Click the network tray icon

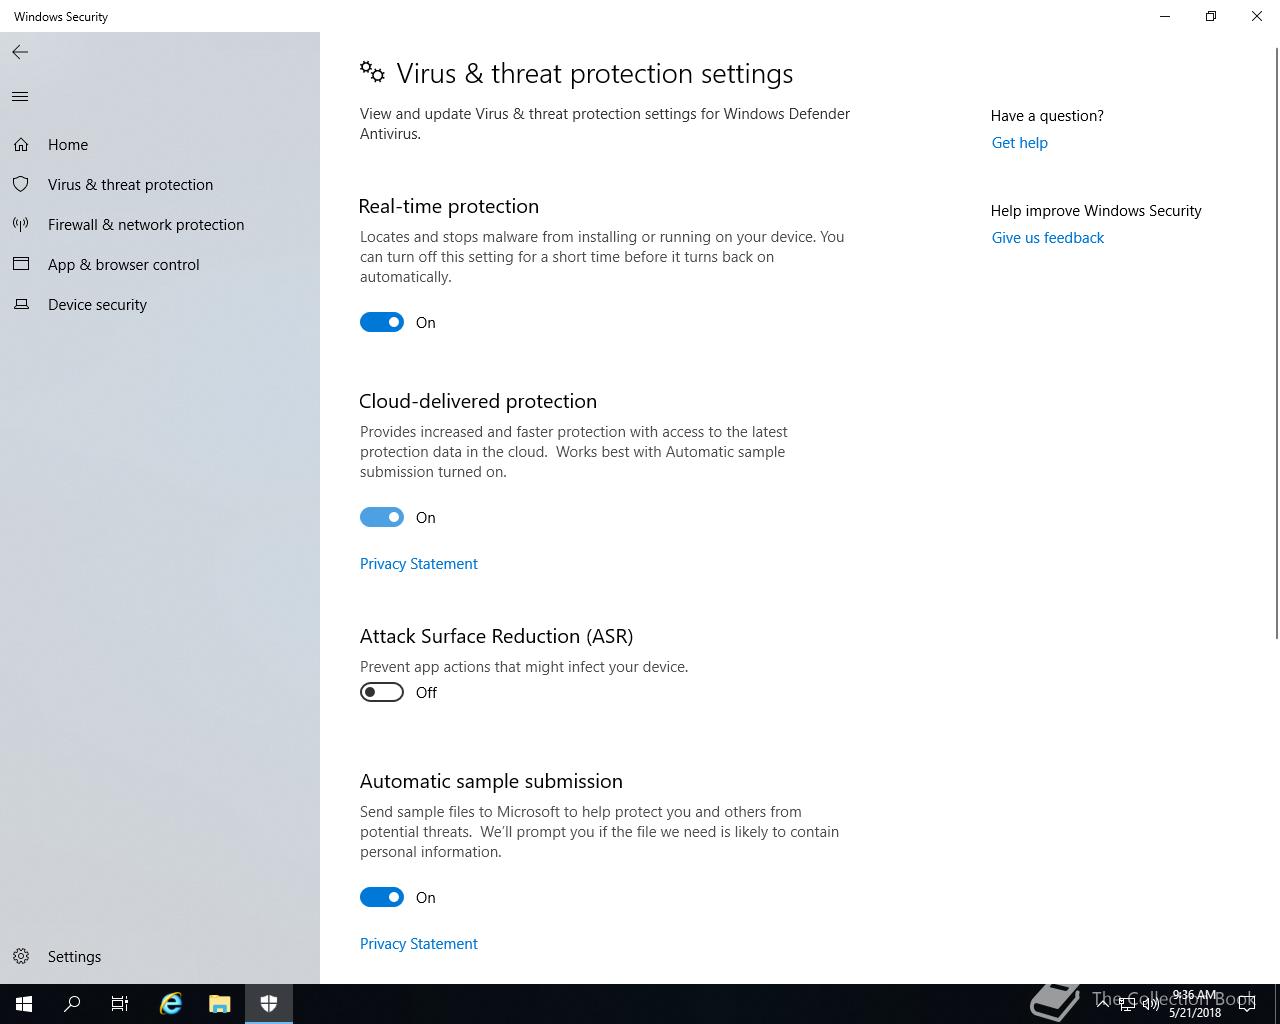pyautogui.click(x=1127, y=1004)
